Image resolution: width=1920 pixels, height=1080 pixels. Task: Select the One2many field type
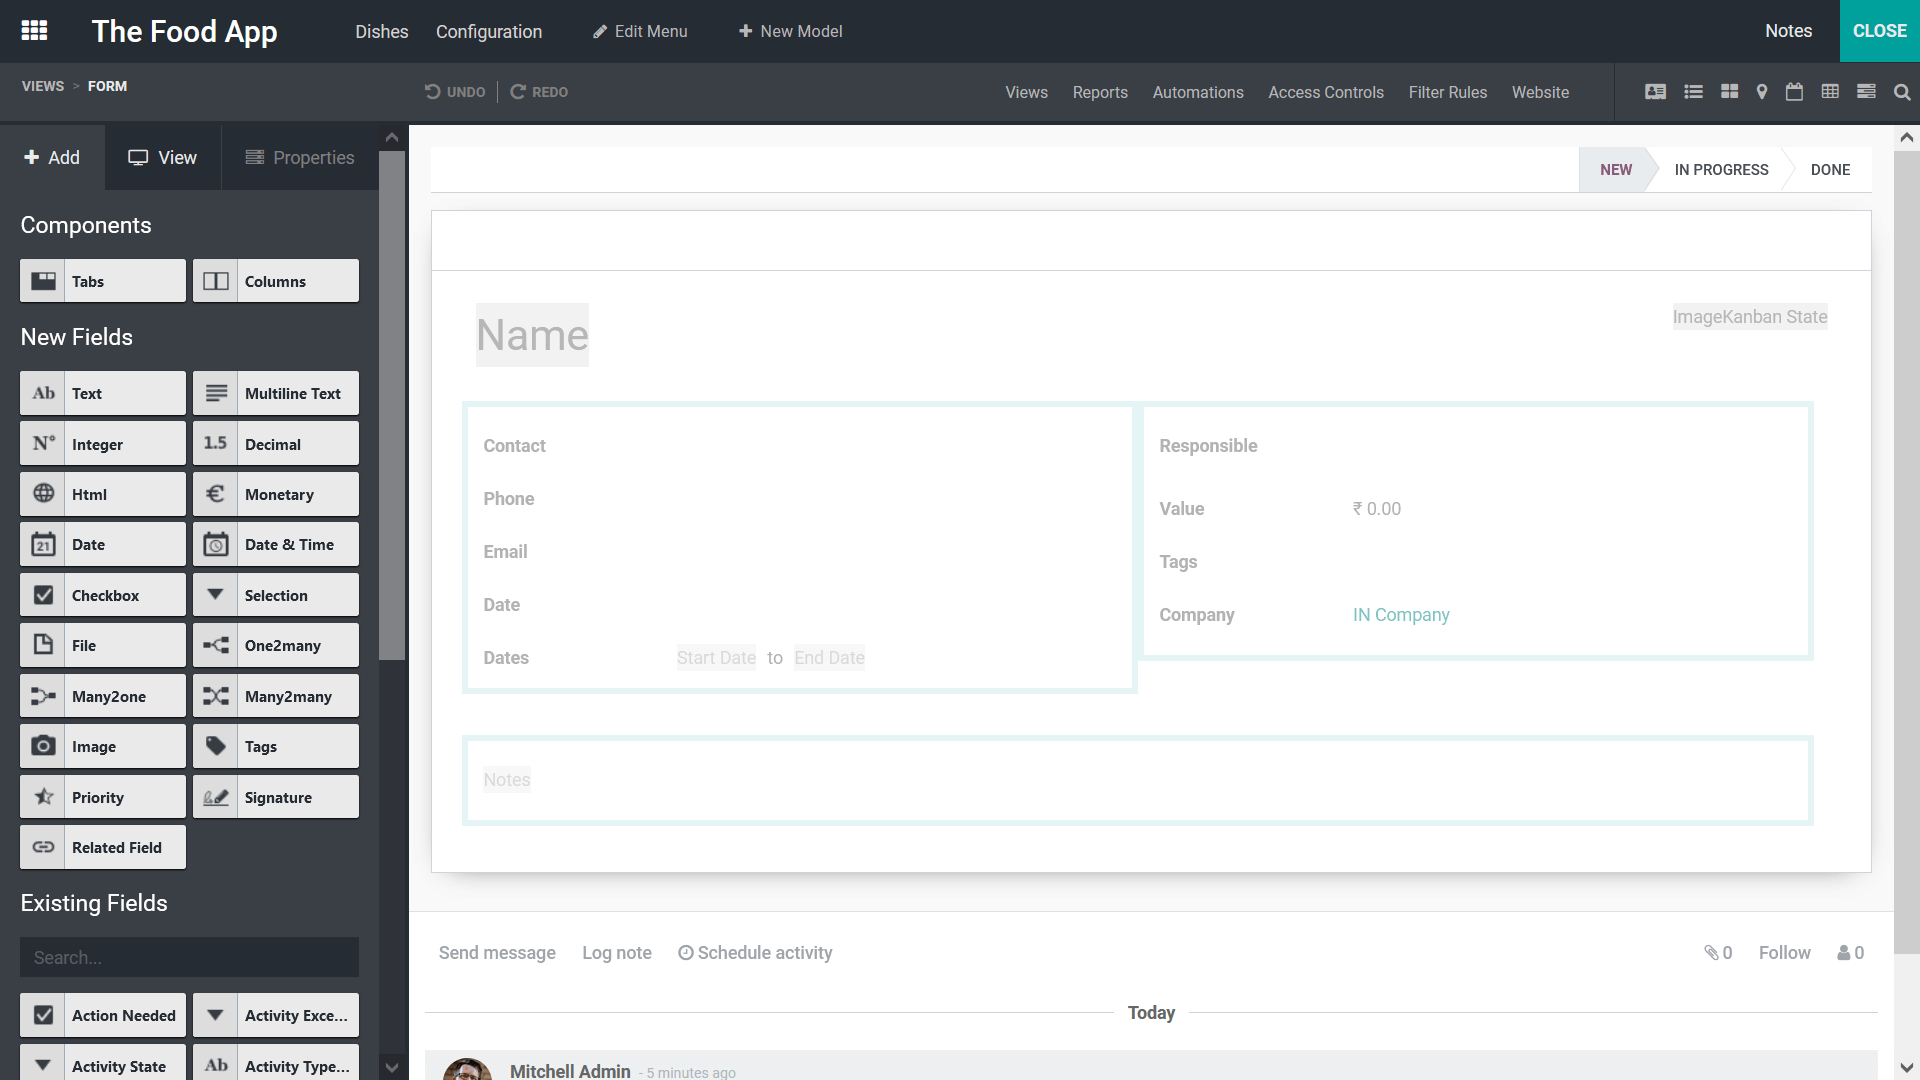pyautogui.click(x=276, y=645)
